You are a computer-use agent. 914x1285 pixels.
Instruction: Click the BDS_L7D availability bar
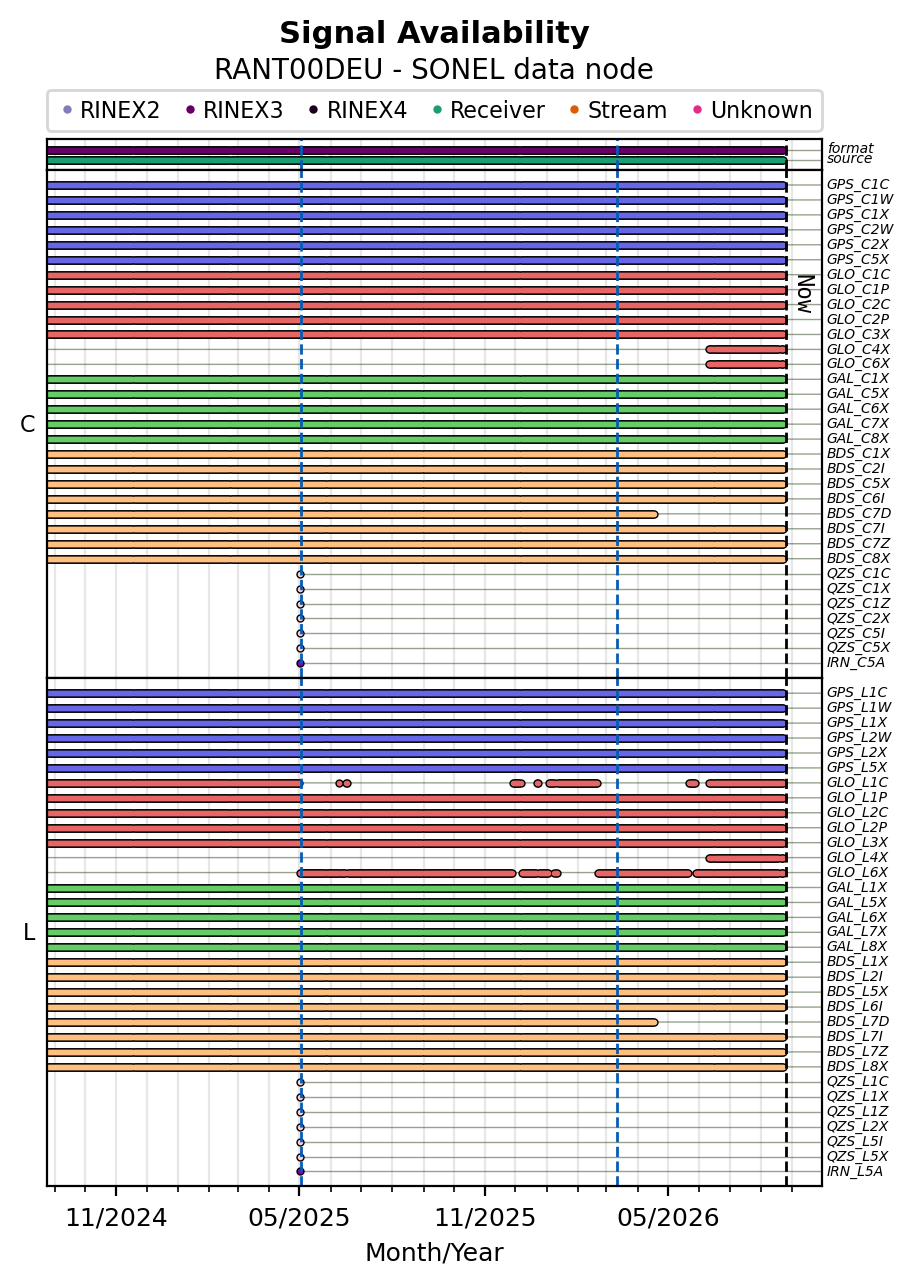(x=352, y=1022)
